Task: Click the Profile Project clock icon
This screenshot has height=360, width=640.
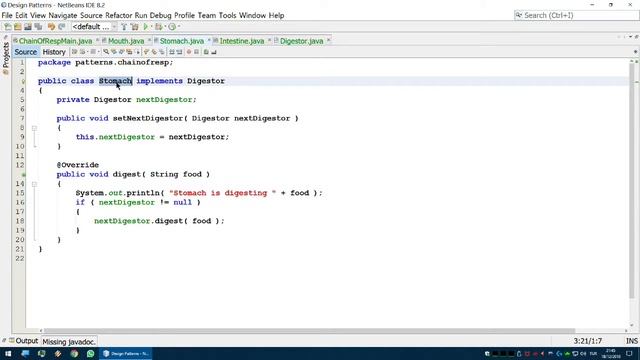Action: pos(172,27)
